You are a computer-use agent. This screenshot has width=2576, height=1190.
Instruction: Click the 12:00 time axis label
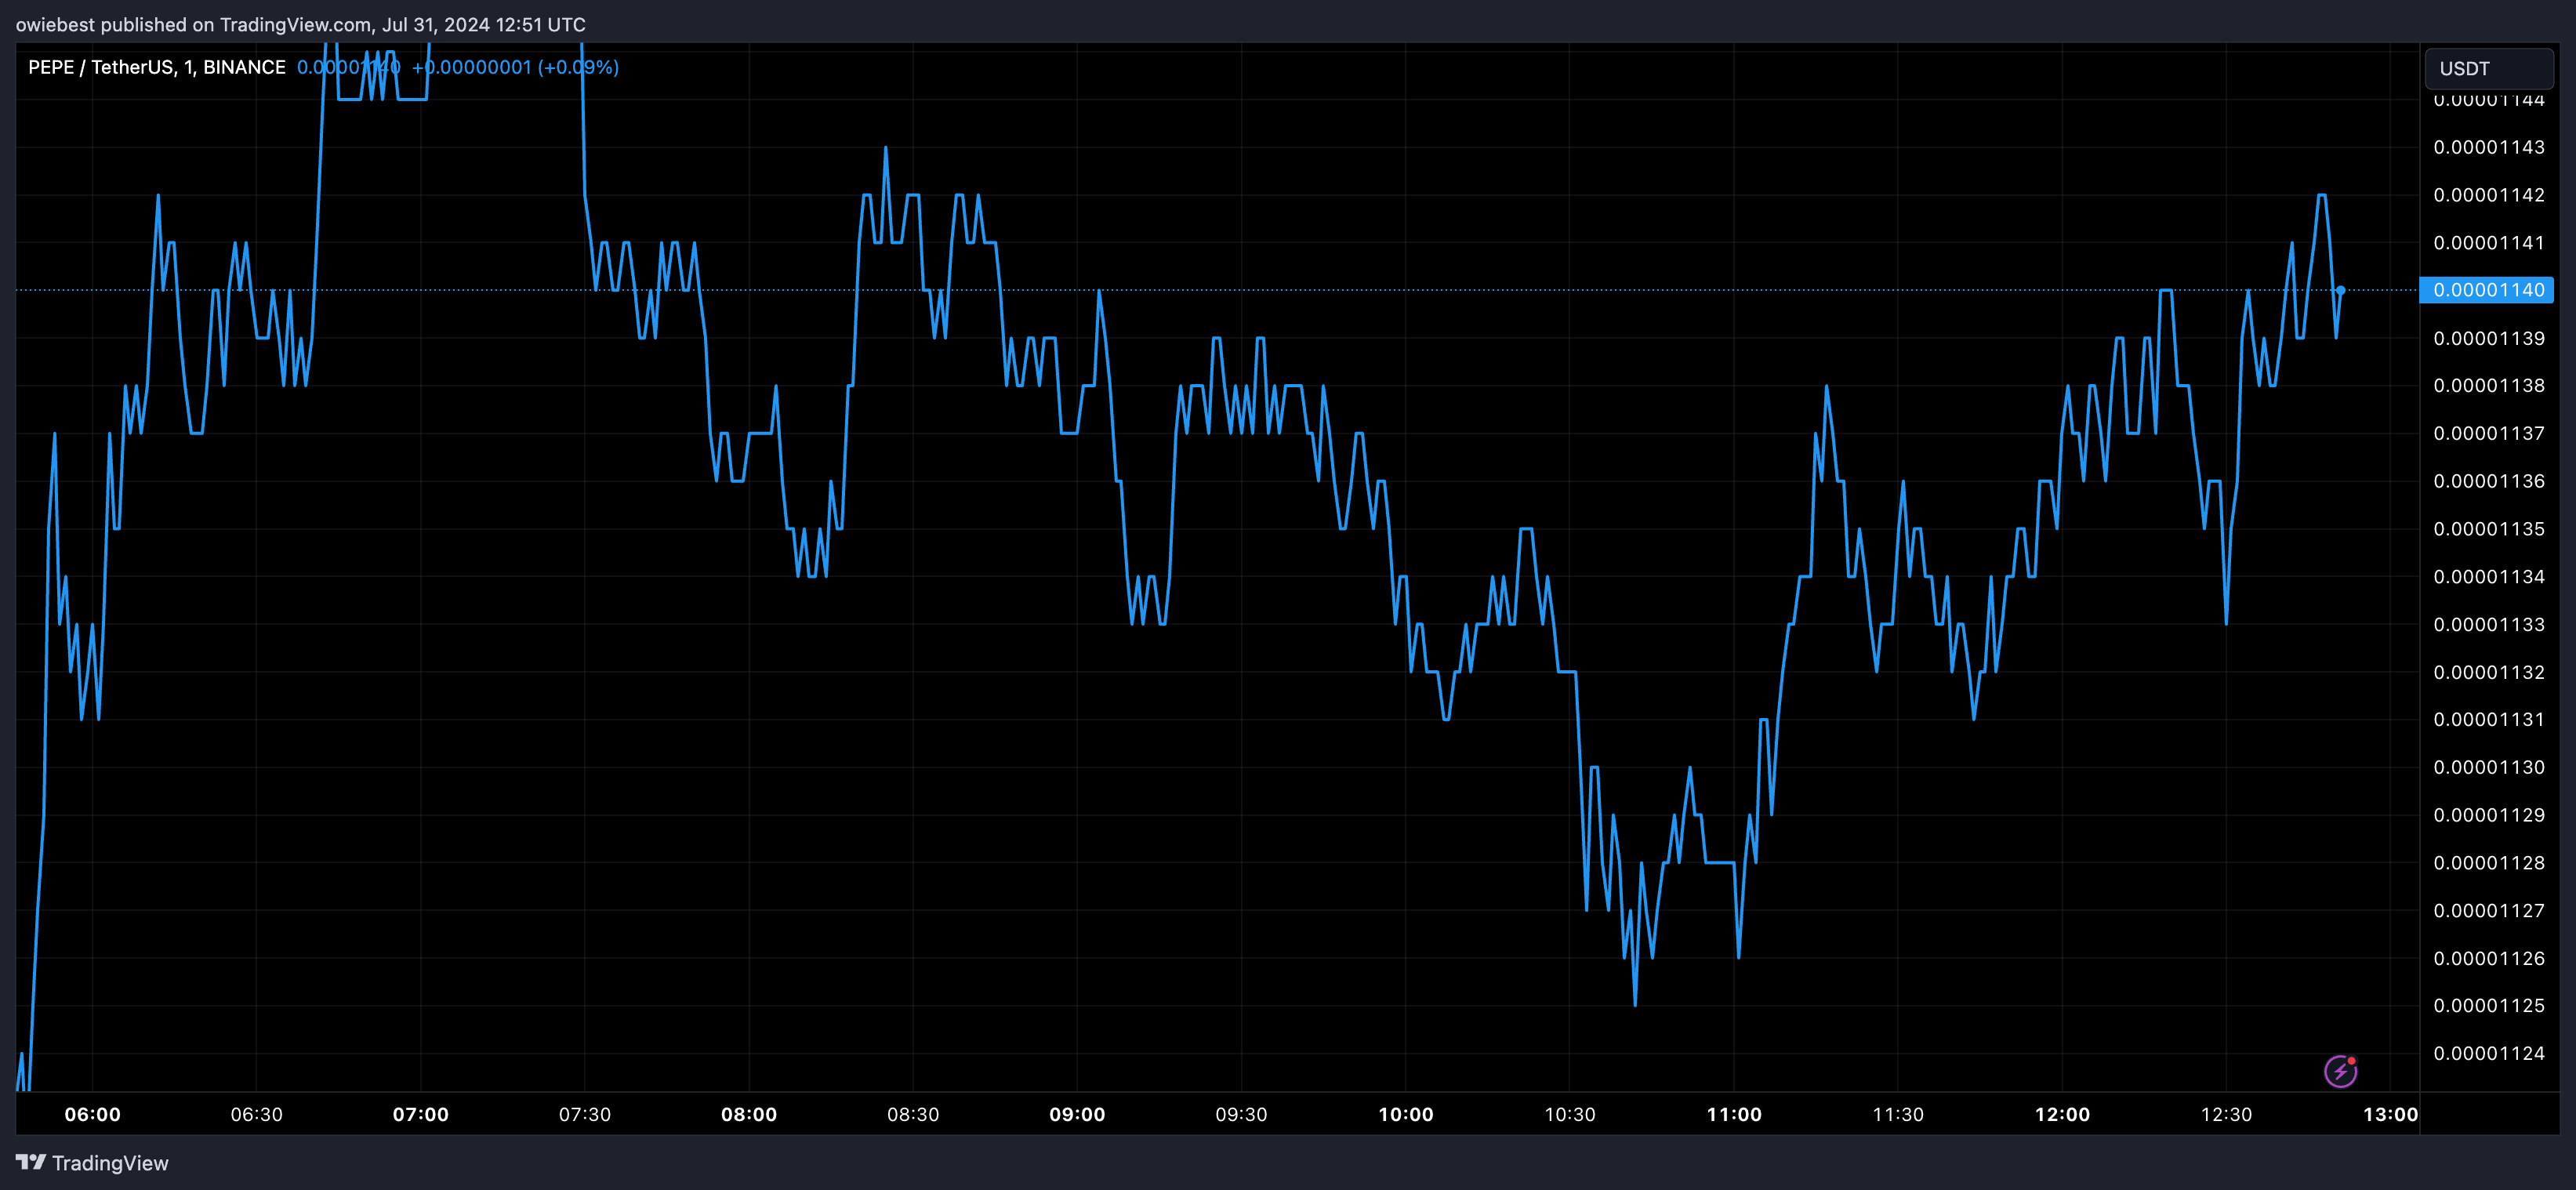(2062, 1114)
